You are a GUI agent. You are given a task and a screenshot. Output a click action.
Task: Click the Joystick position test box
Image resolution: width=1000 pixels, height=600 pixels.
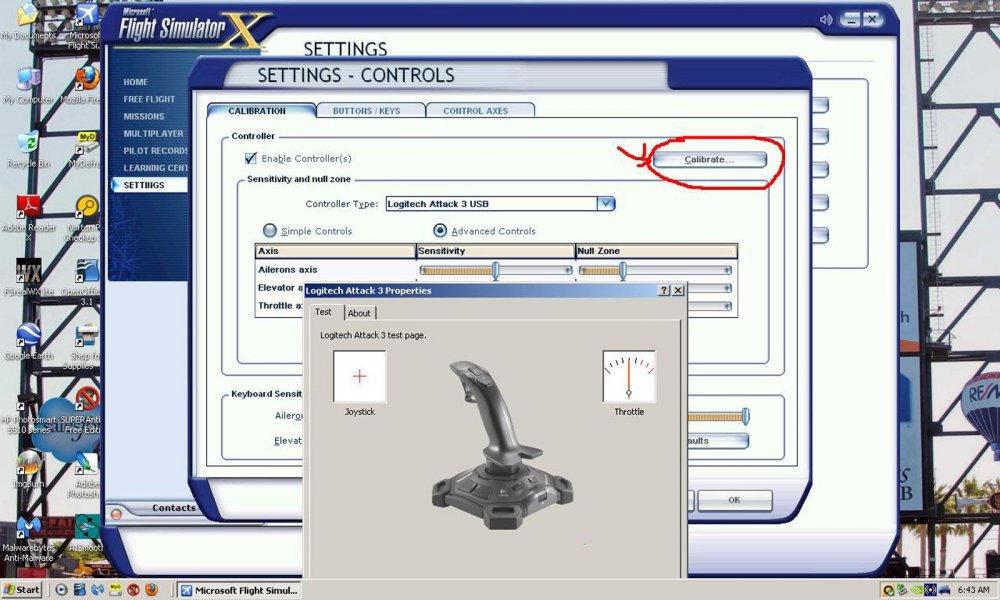(360, 376)
